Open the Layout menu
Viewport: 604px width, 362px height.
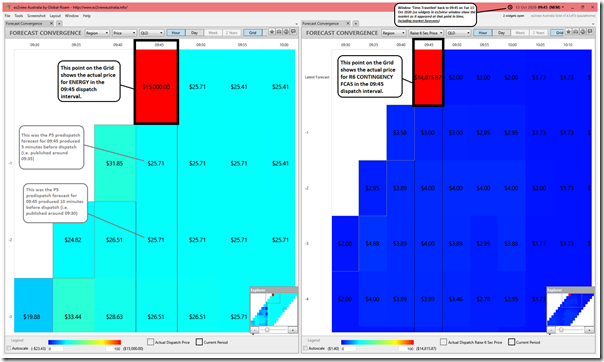(55, 16)
